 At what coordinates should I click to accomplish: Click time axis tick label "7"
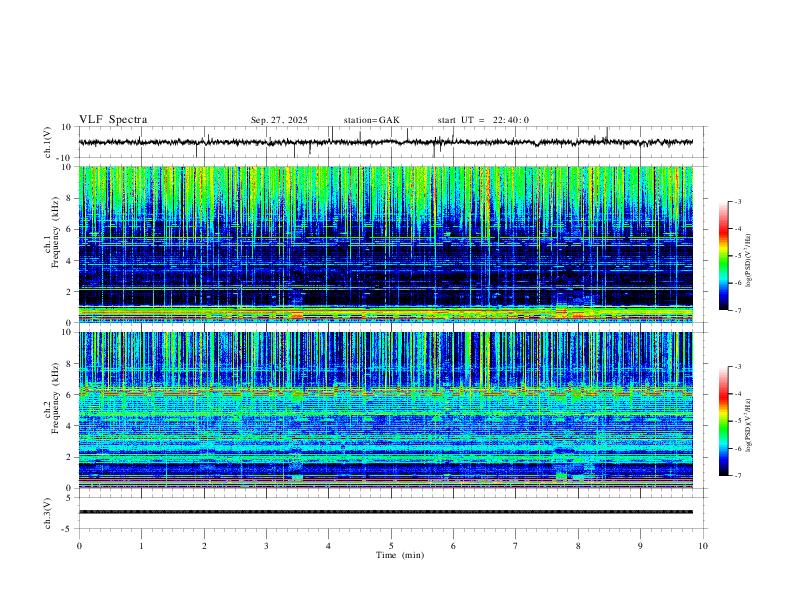pyautogui.click(x=516, y=546)
